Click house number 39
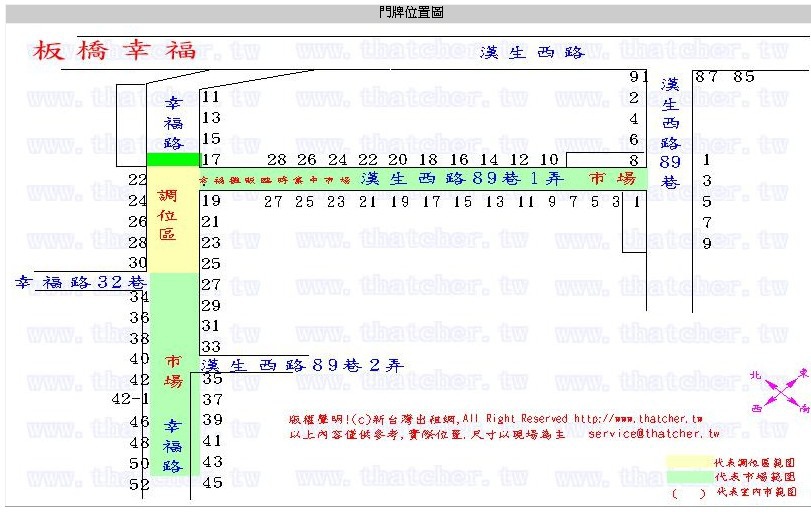 click(x=213, y=419)
